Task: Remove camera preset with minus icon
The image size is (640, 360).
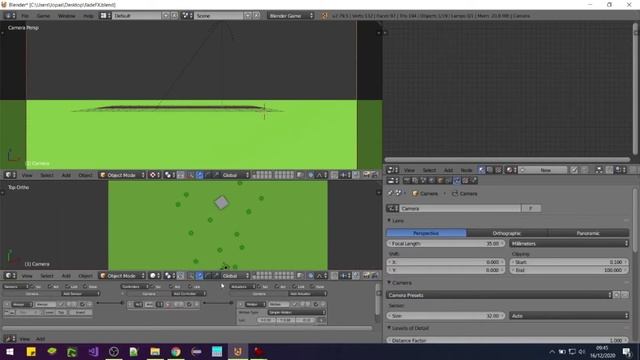Action: coord(625,295)
